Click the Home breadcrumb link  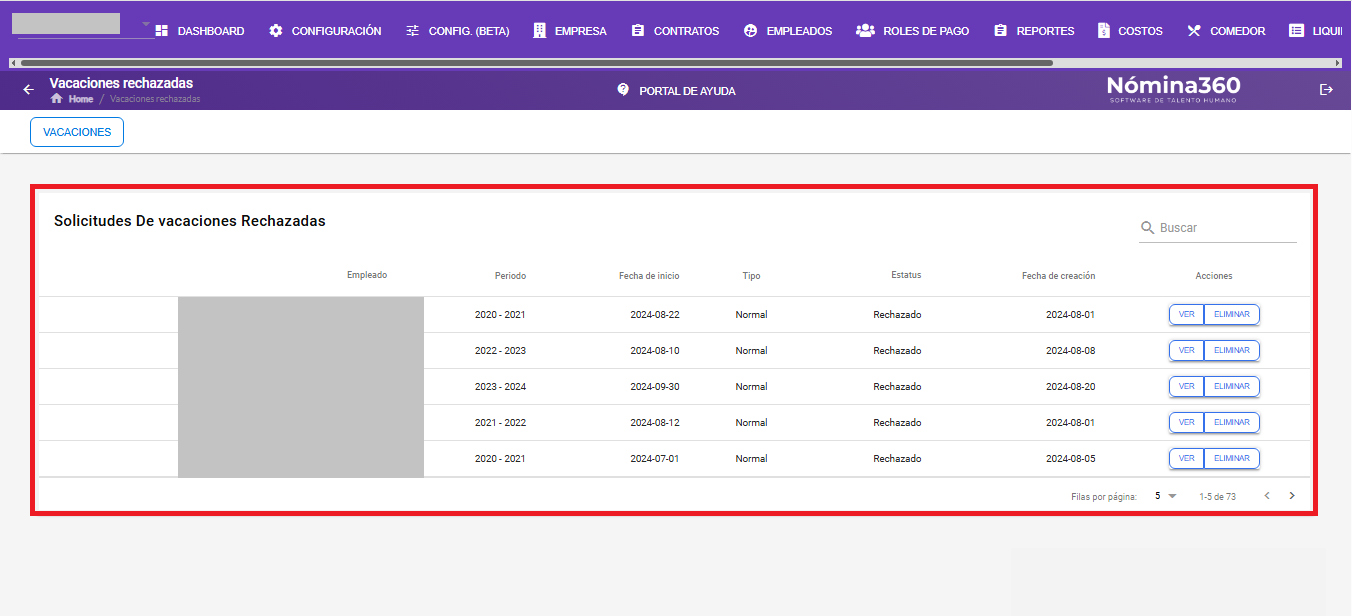click(81, 99)
